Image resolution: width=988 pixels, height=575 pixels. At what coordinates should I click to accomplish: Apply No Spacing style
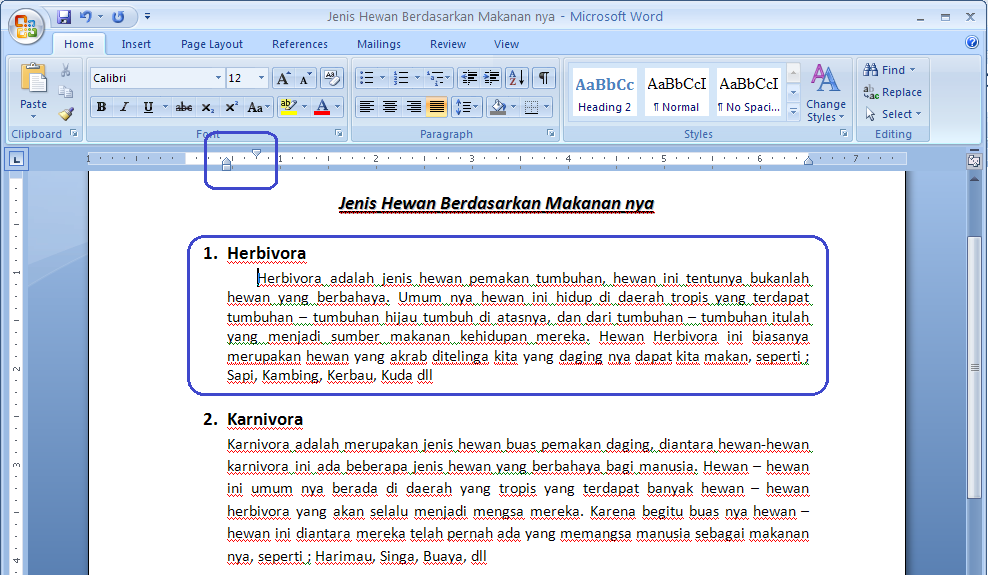749,93
